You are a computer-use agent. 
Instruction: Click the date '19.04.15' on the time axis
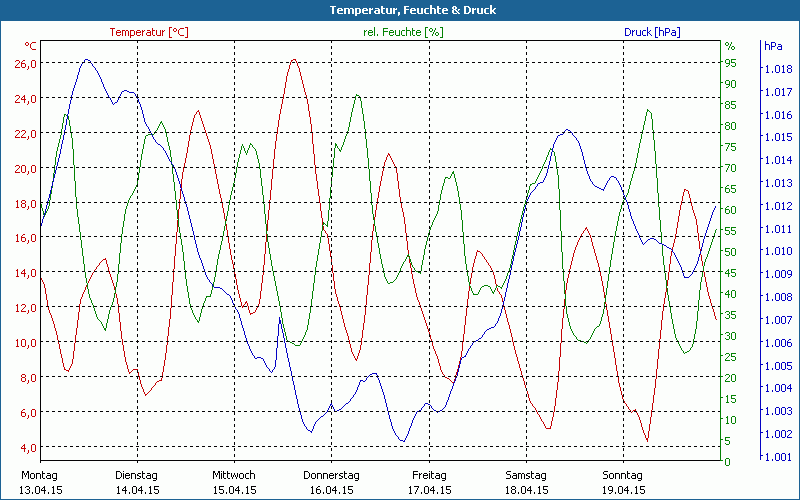pyautogui.click(x=623, y=490)
